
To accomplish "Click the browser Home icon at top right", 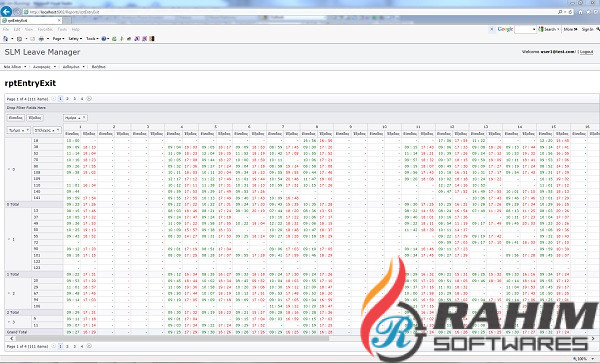I will pos(580,12).
